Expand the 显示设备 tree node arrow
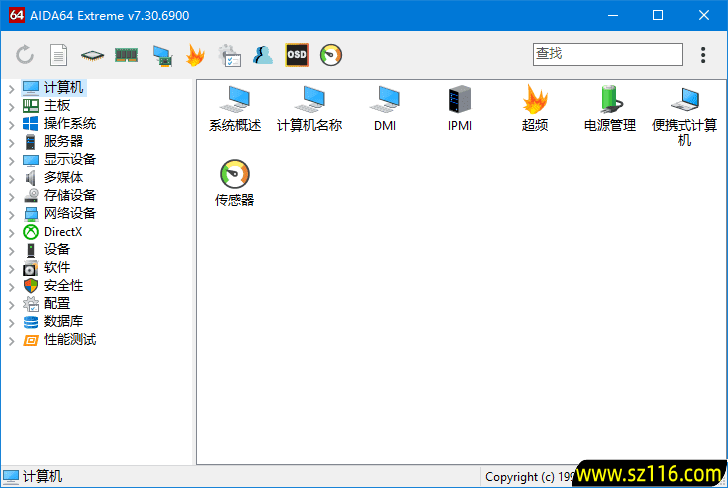This screenshot has height=488, width=728. (x=12, y=160)
